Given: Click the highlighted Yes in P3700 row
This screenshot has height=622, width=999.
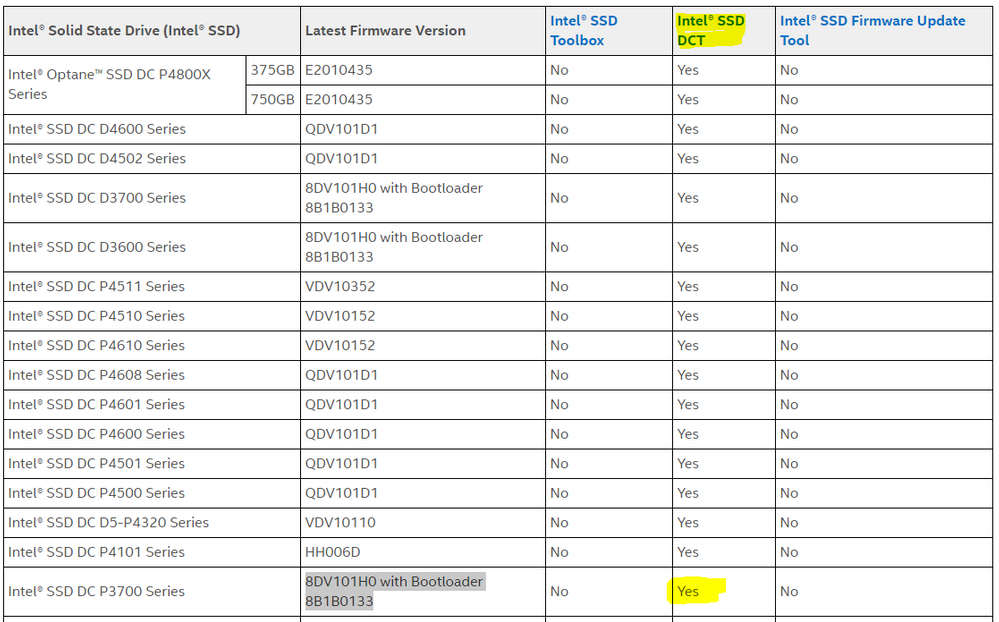Looking at the screenshot, I should 688,591.
